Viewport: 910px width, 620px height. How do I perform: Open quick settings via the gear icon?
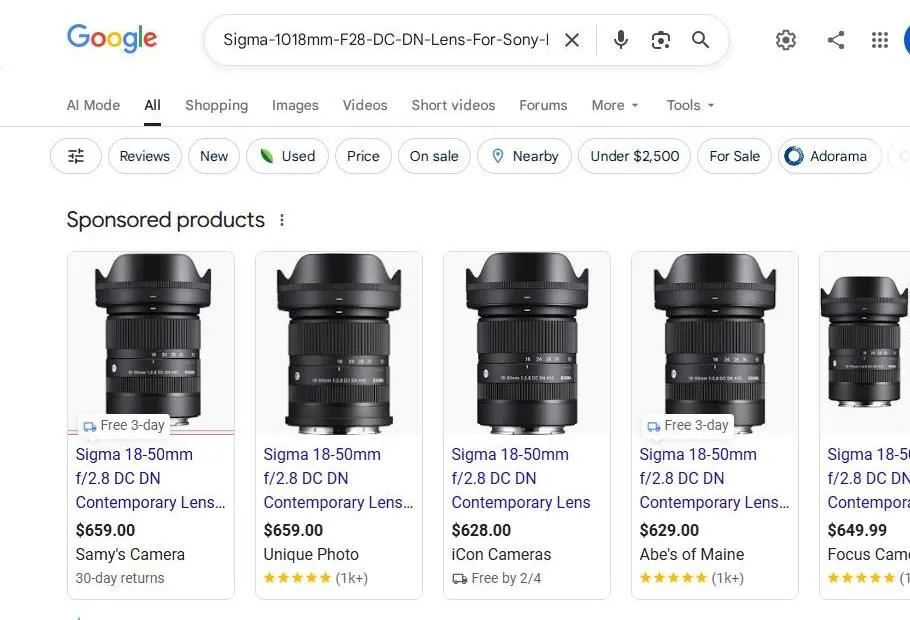pos(786,40)
